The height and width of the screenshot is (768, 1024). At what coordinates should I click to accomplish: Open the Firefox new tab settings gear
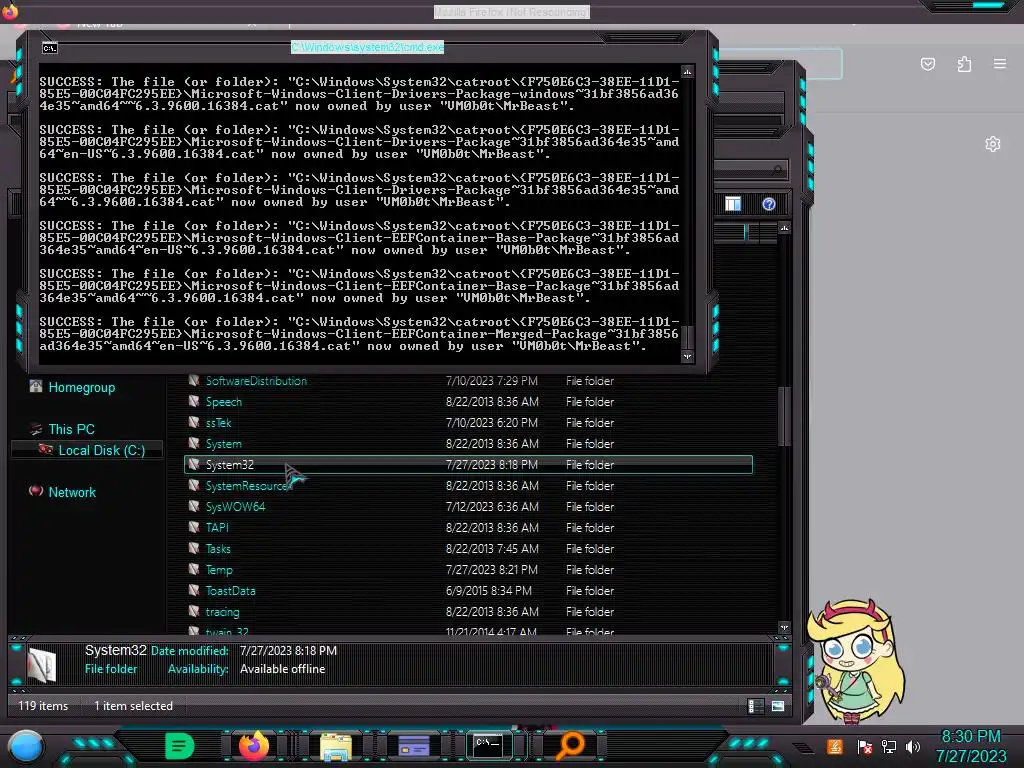(x=993, y=144)
